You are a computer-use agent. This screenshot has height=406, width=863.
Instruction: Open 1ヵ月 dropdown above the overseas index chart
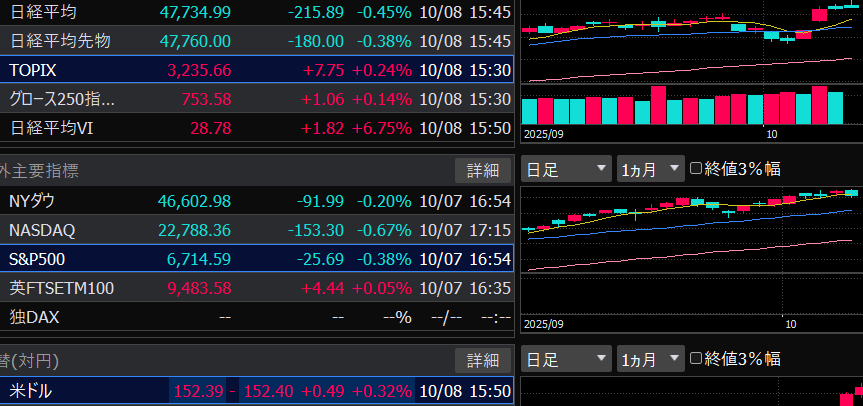(x=649, y=169)
